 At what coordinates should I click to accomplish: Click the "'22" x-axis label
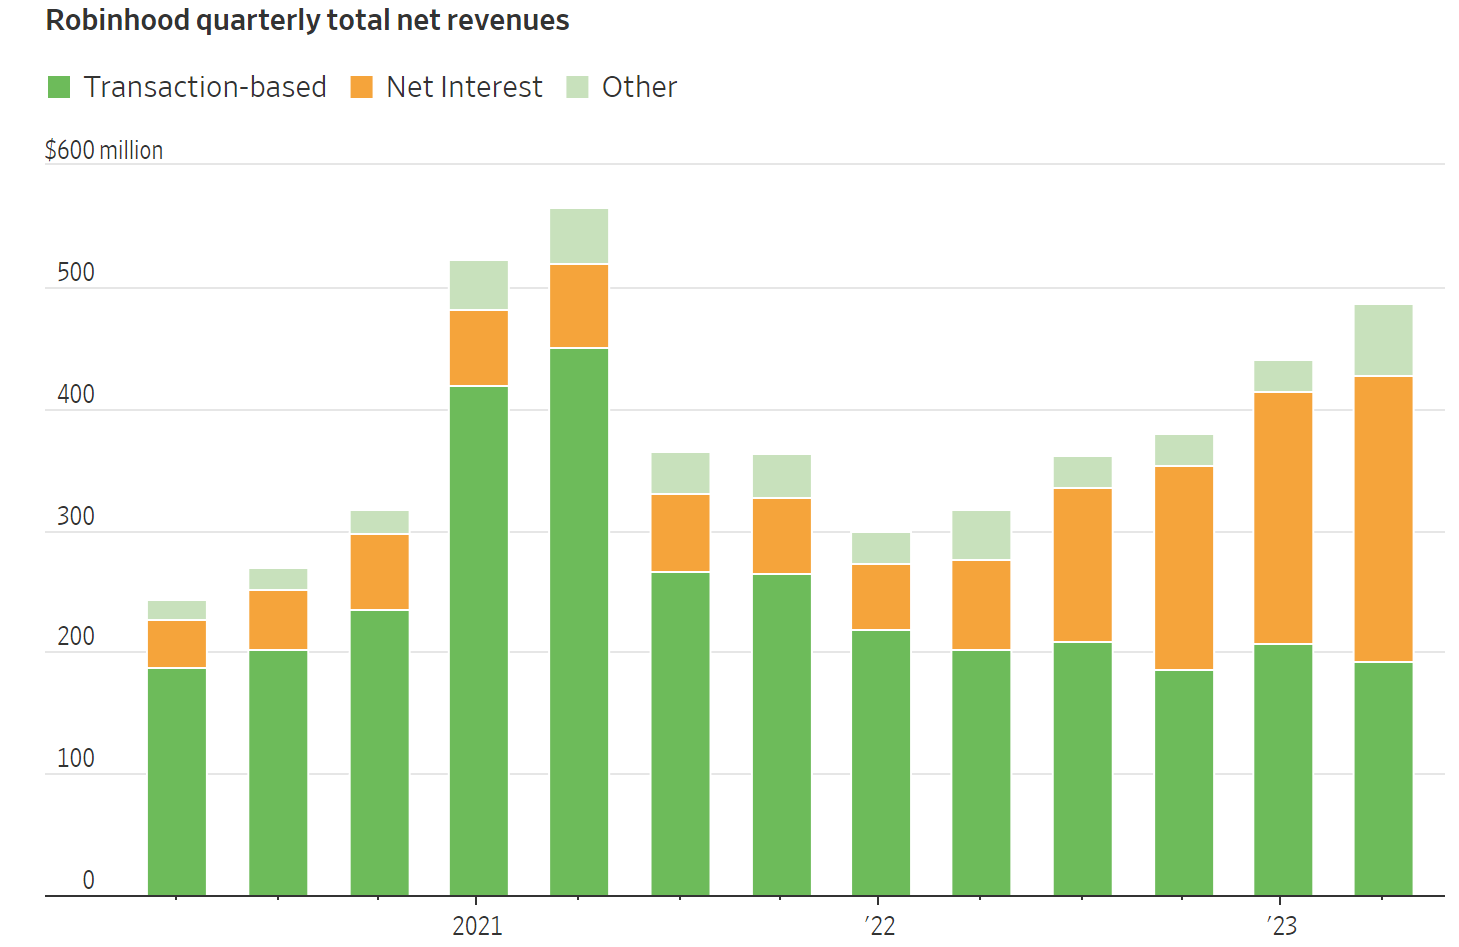880,925
